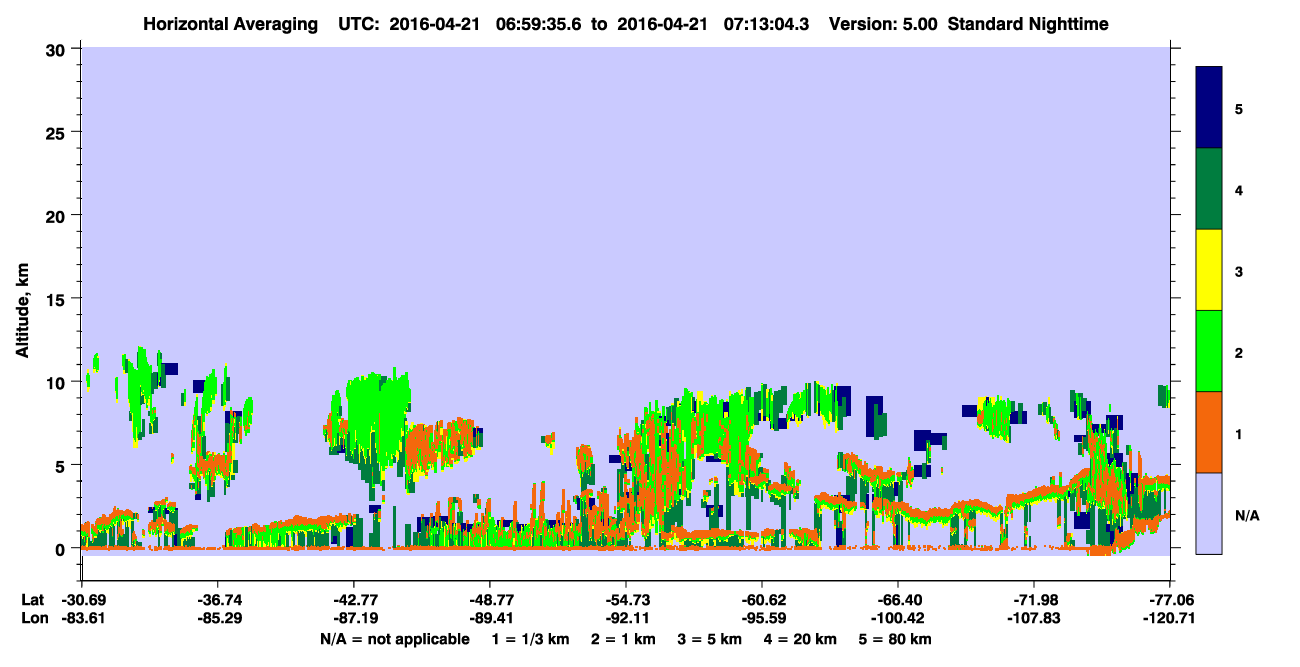Image resolution: width=1300 pixels, height=667 pixels.
Task: Click the lavender N/A colorbar segment
Action: (x=1209, y=513)
